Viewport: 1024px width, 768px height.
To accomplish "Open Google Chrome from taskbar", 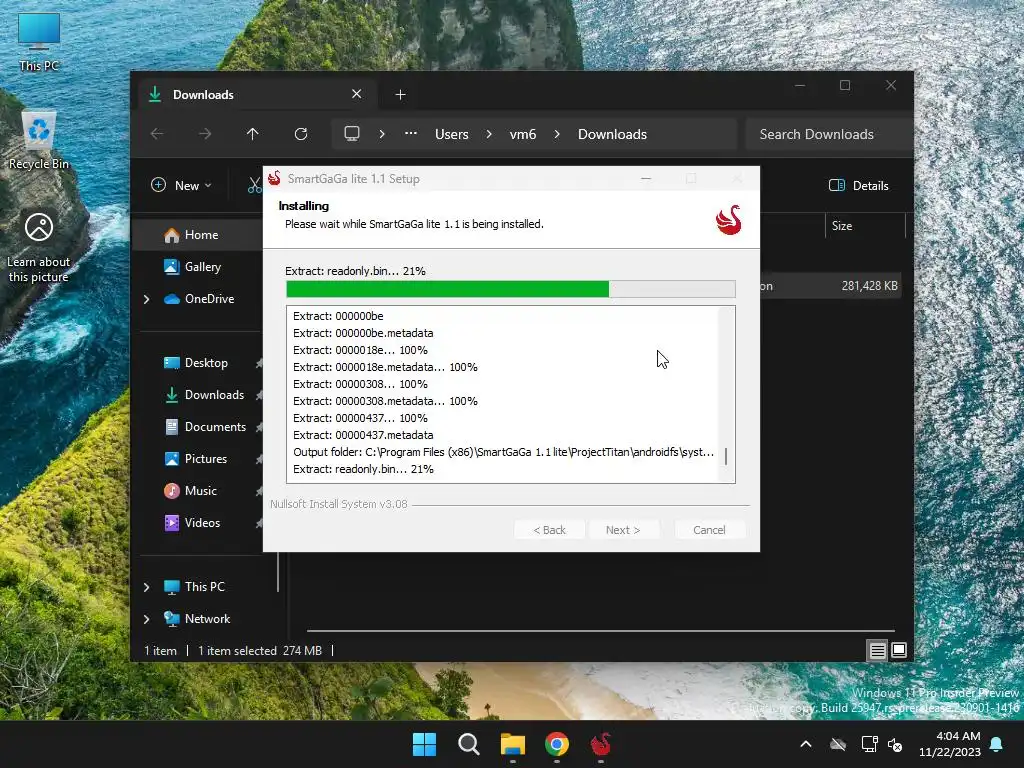I will [557, 744].
